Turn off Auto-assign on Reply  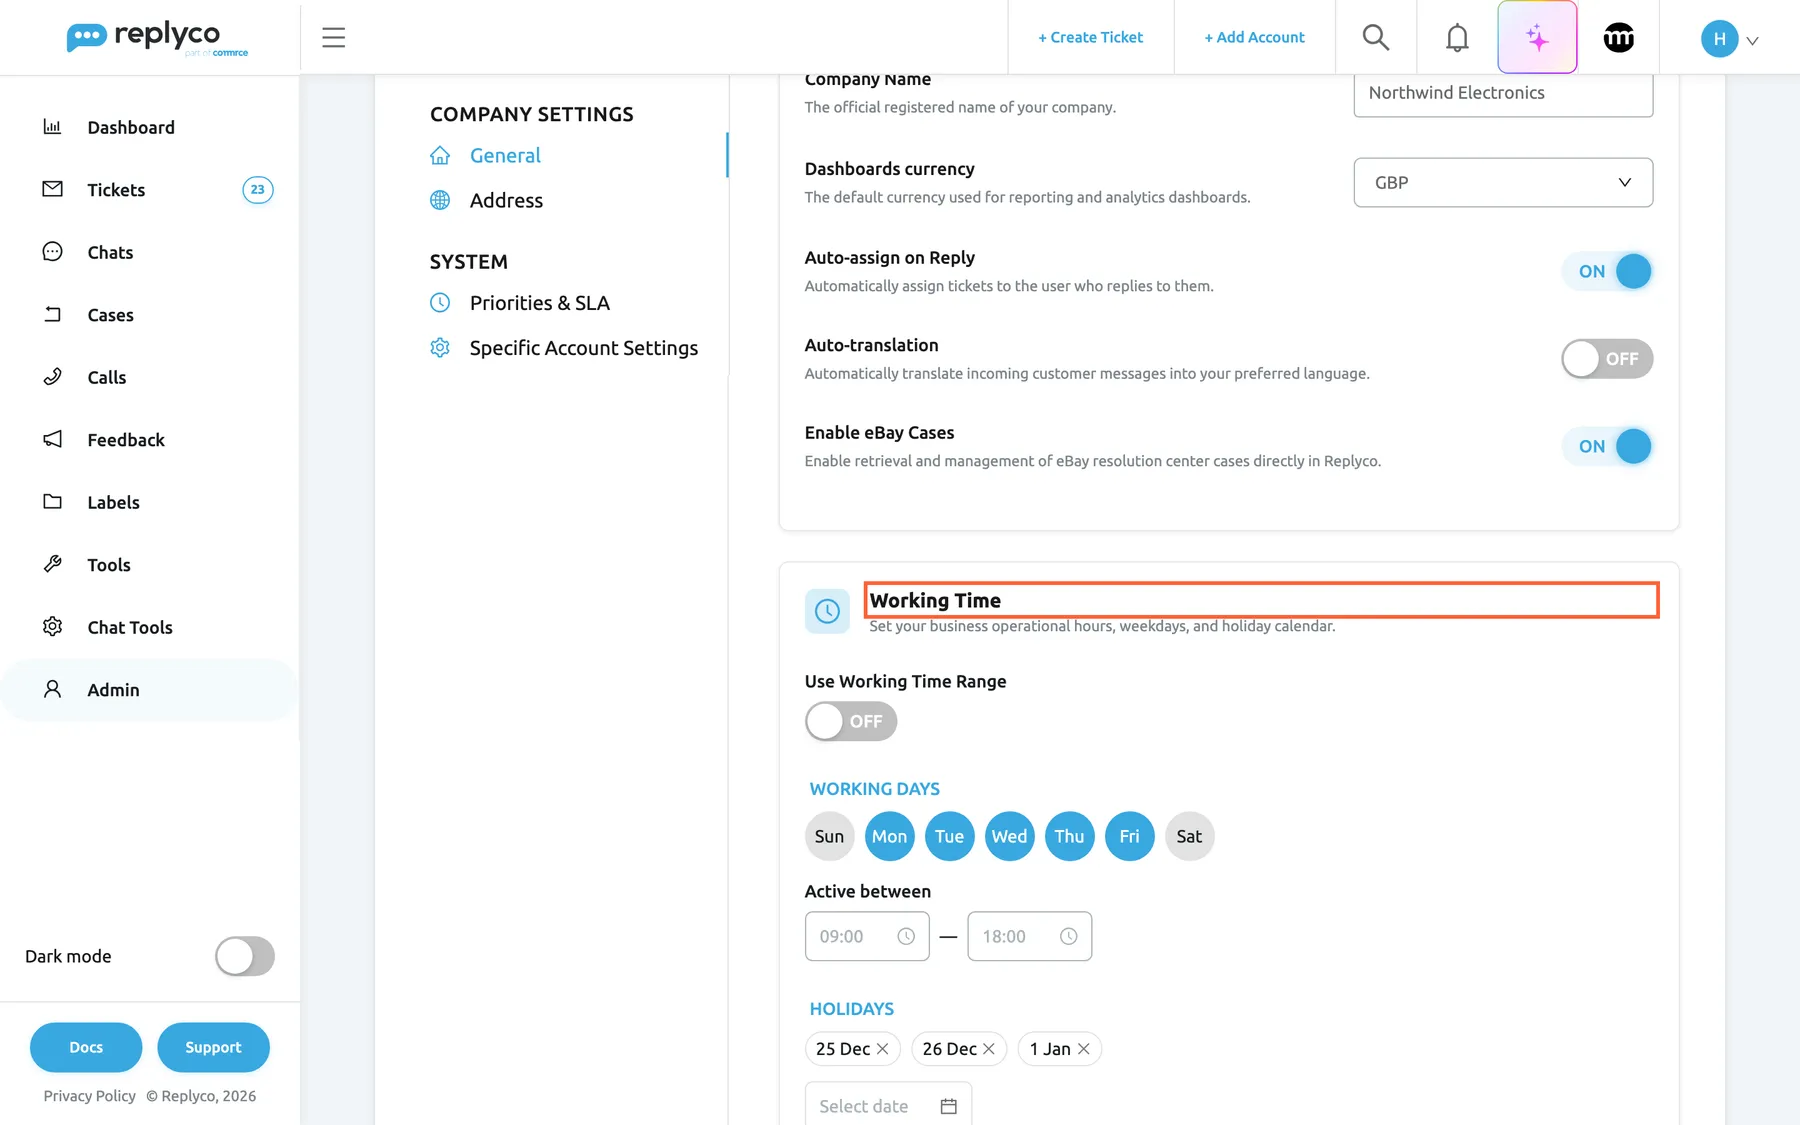click(1607, 271)
